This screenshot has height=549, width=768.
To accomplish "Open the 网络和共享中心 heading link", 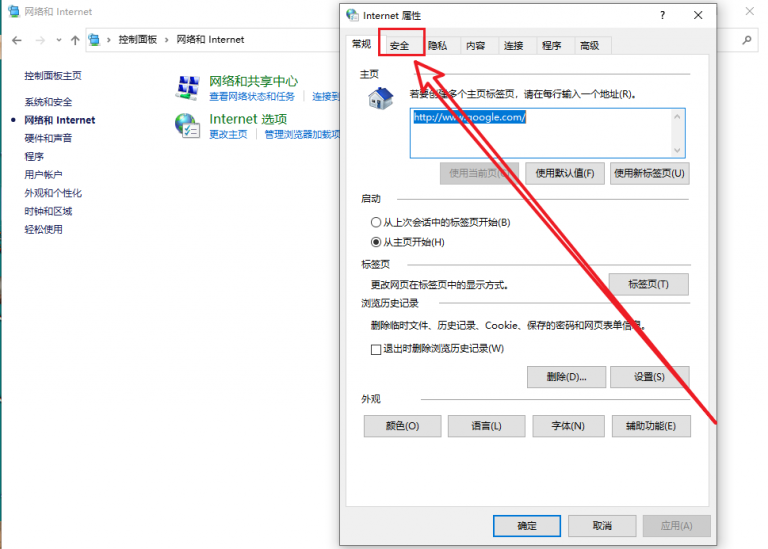I will click(253, 81).
